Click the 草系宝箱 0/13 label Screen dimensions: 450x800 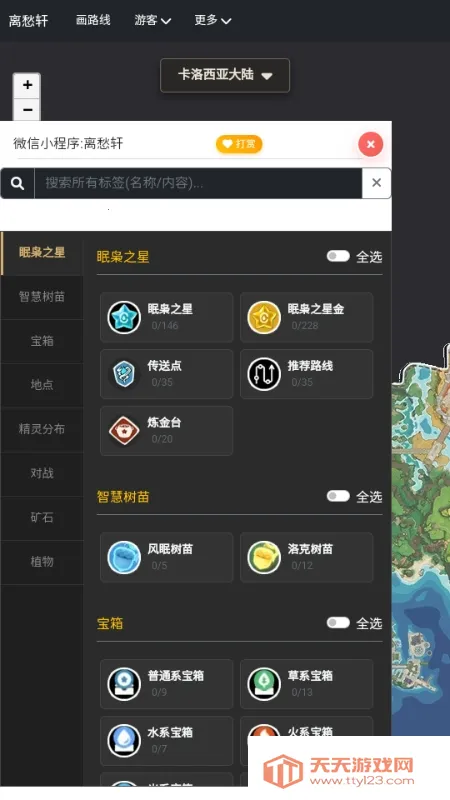click(x=310, y=683)
